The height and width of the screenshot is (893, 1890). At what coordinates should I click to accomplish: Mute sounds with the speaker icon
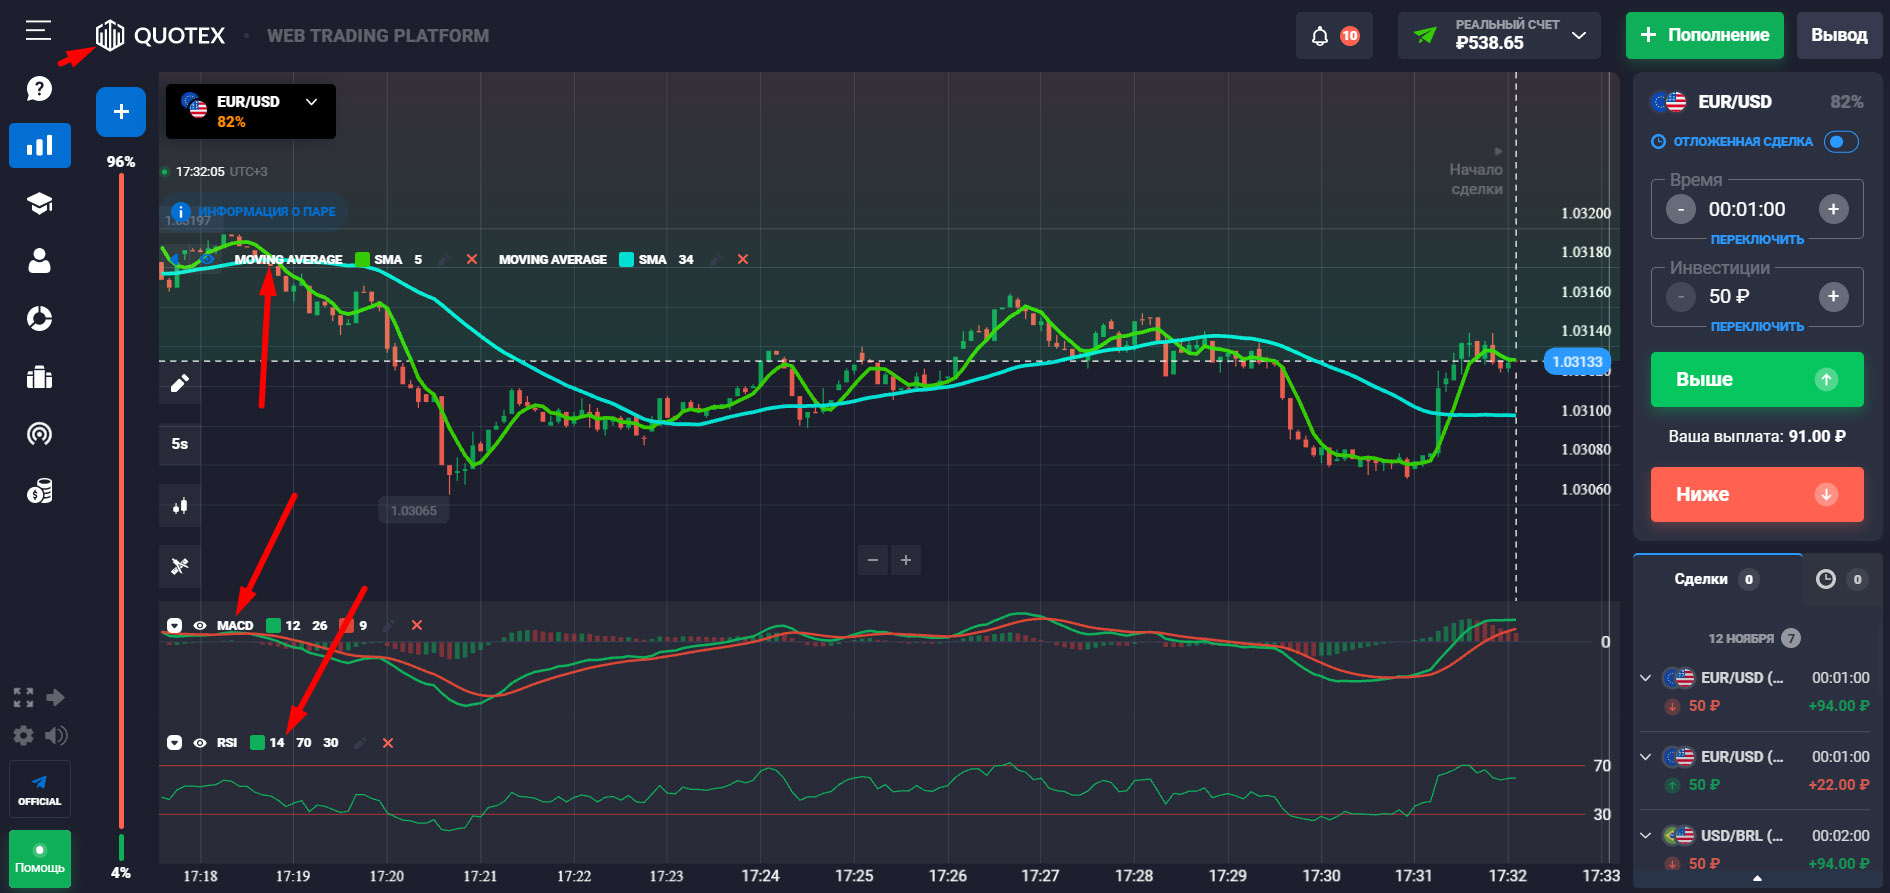point(56,736)
